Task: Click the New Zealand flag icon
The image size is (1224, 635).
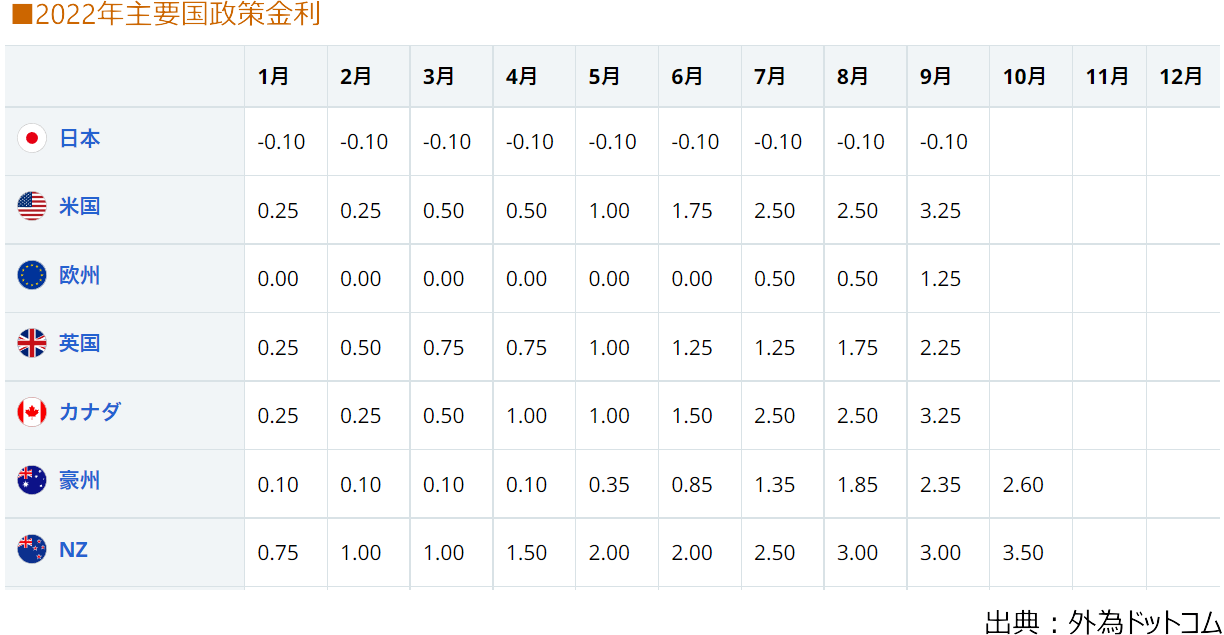Action: pyautogui.click(x=32, y=549)
